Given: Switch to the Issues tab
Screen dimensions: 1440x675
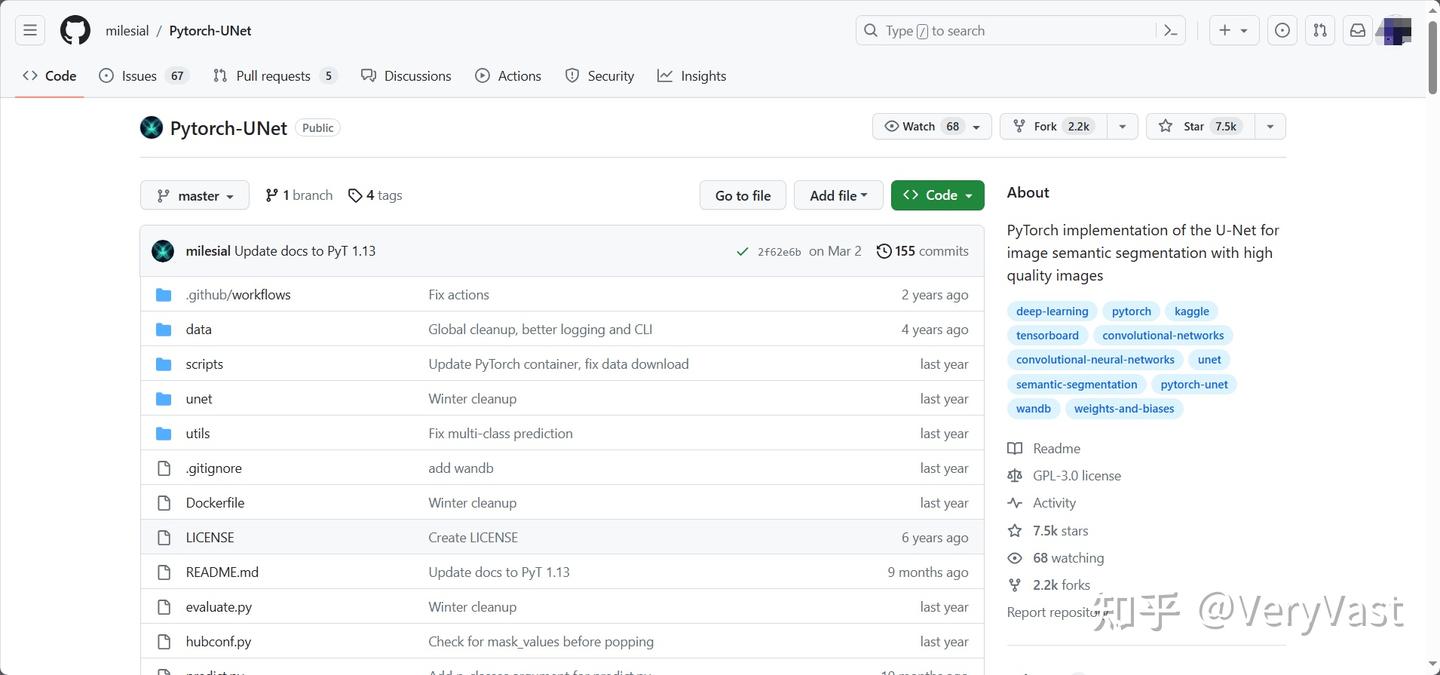Looking at the screenshot, I should 139,76.
